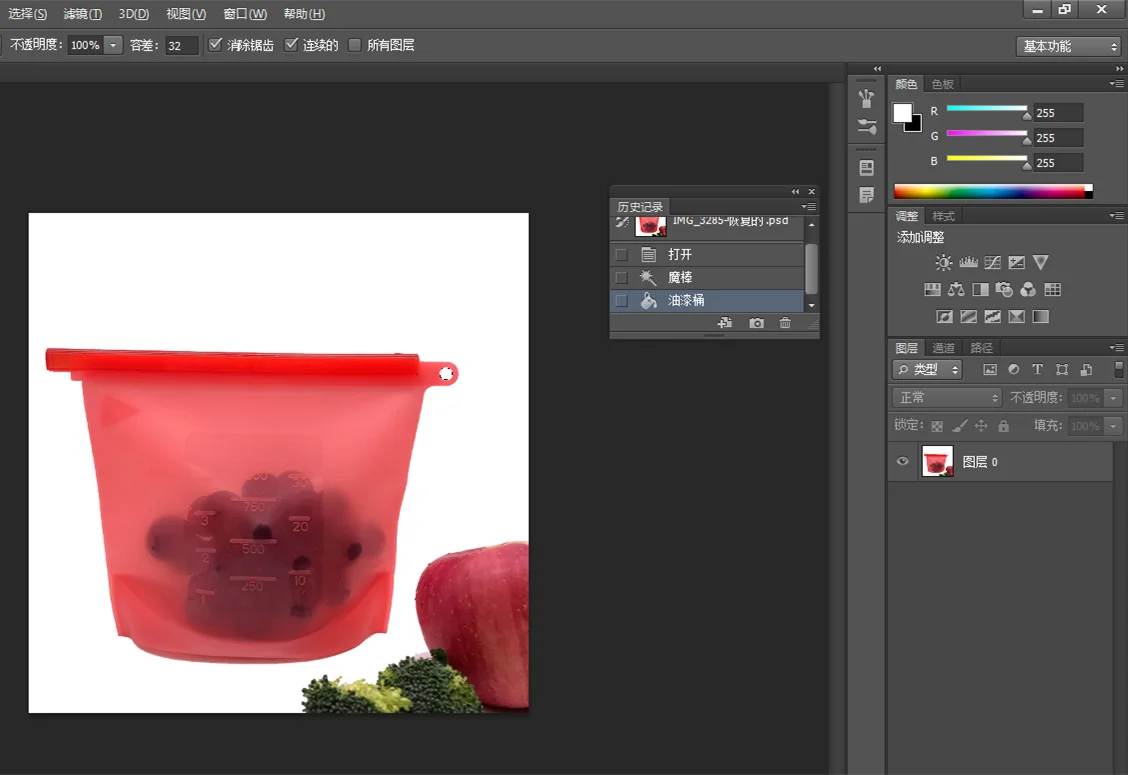Select the 魔棒 history state
1128x775 pixels.
click(680, 277)
